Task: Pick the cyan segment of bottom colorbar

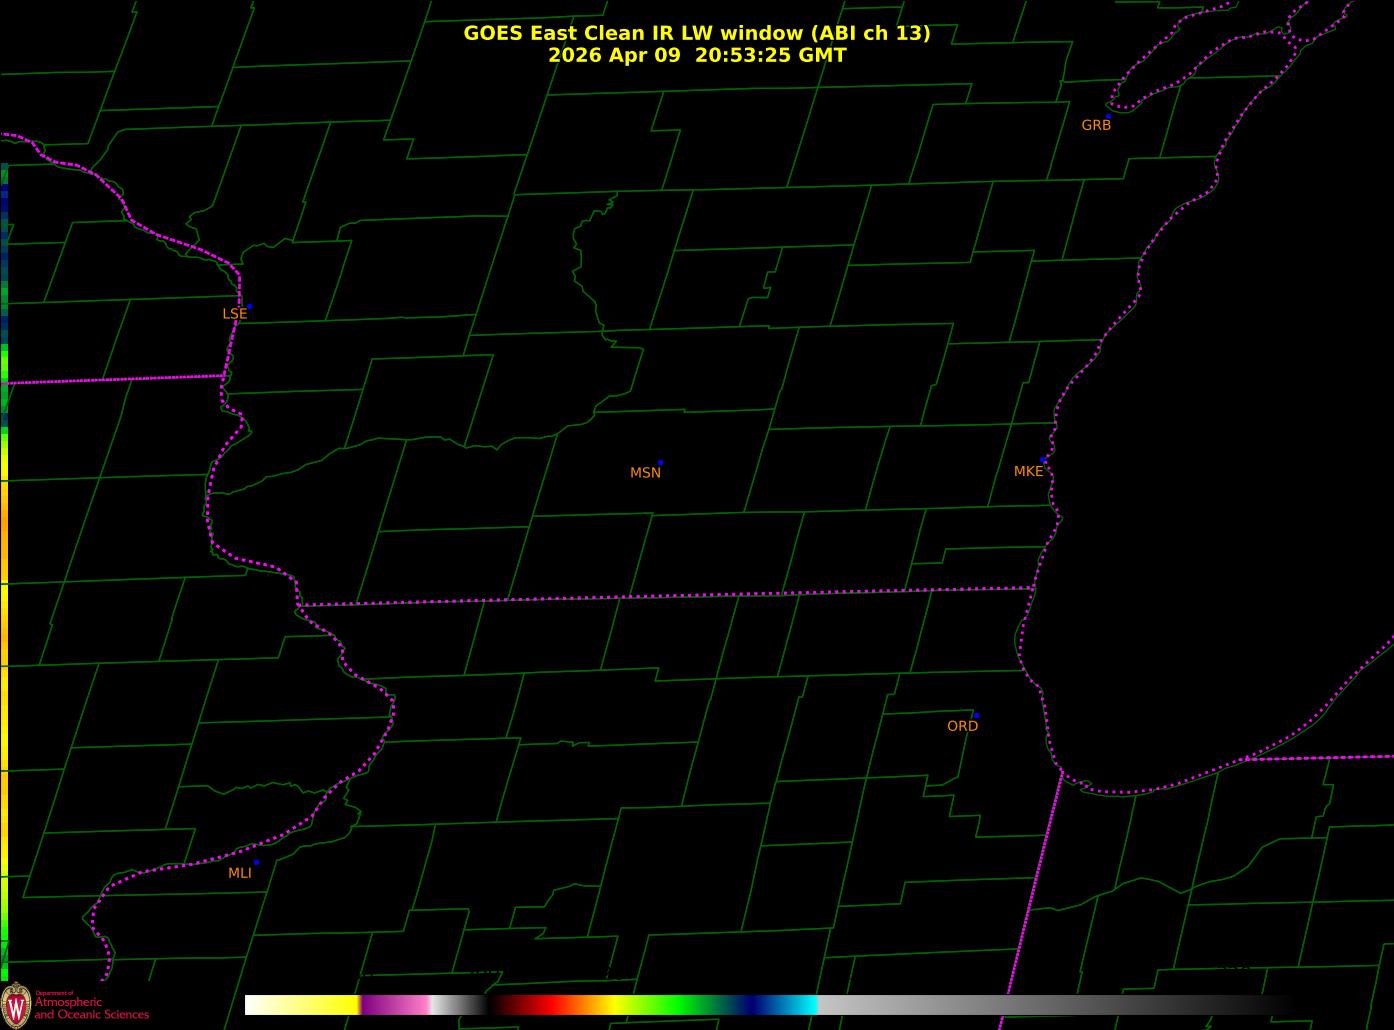Action: click(x=800, y=1005)
